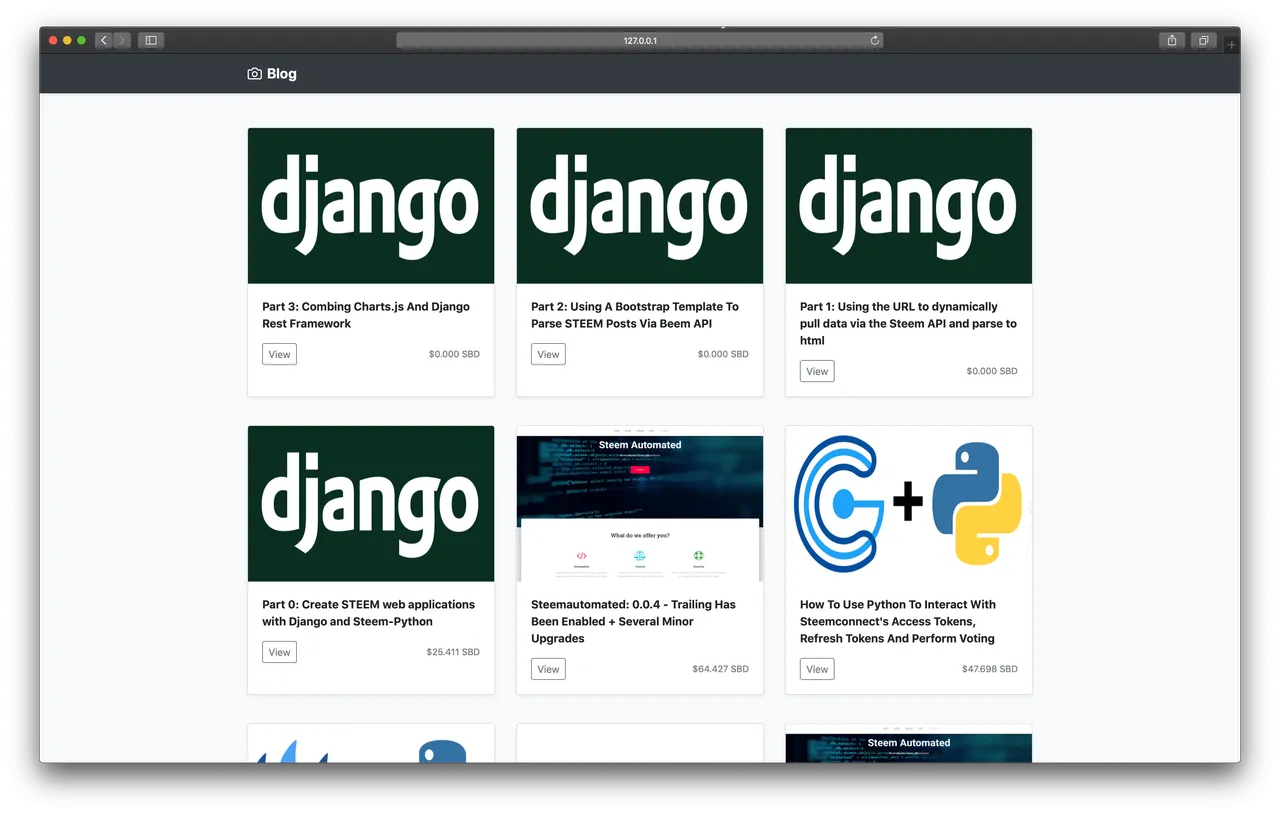Image resolution: width=1280 pixels, height=815 pixels.
Task: Open a new tab with plus button
Action: tap(1231, 45)
